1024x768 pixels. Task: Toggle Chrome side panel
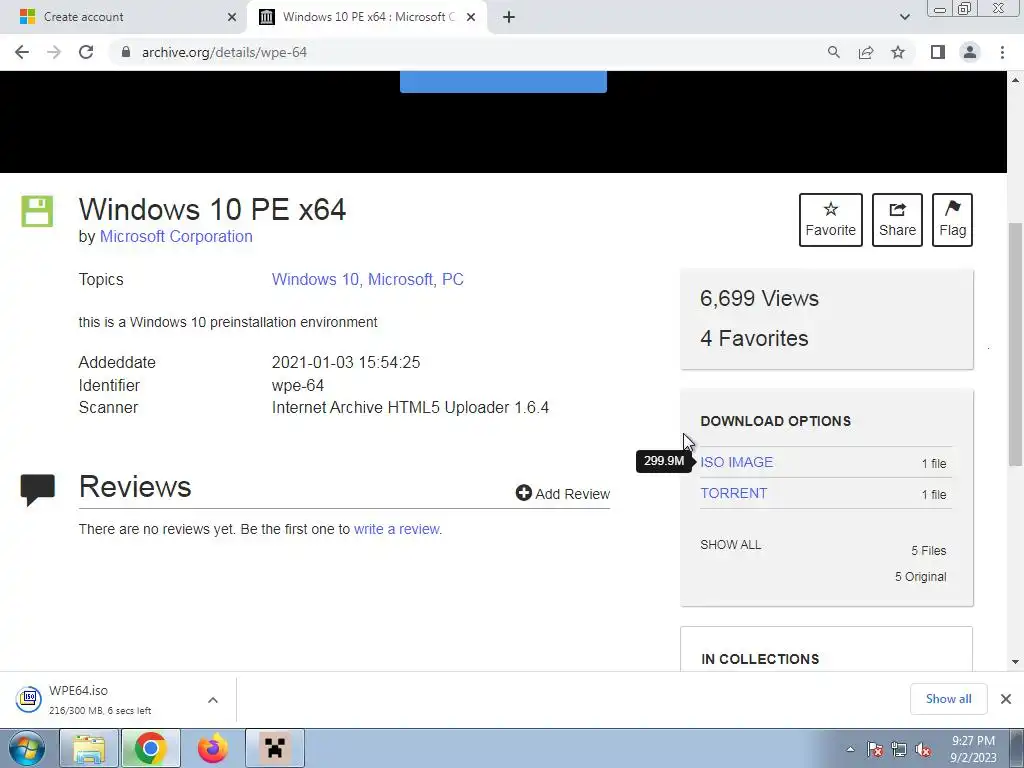click(x=938, y=52)
